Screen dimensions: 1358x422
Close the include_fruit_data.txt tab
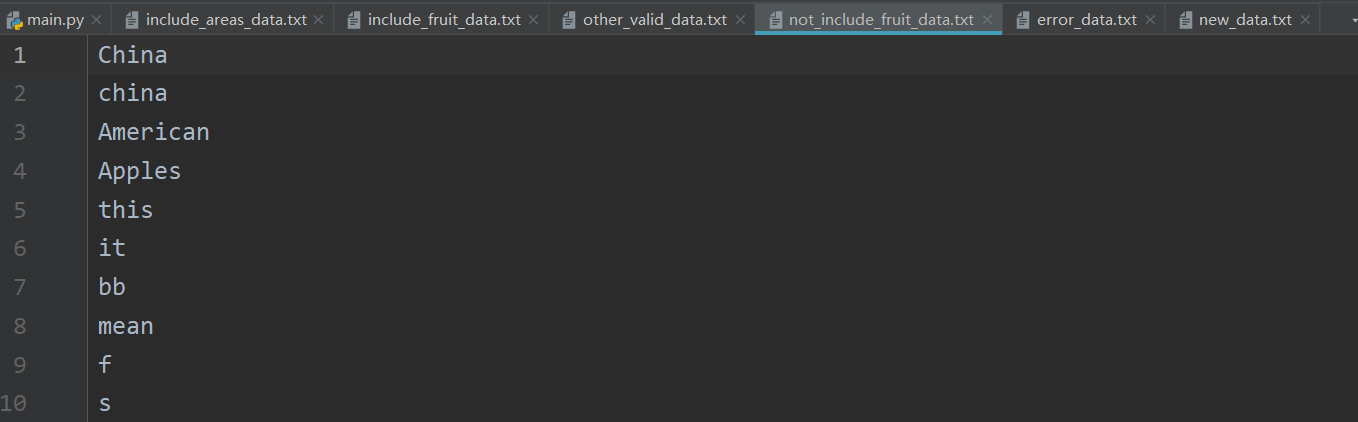(x=532, y=20)
